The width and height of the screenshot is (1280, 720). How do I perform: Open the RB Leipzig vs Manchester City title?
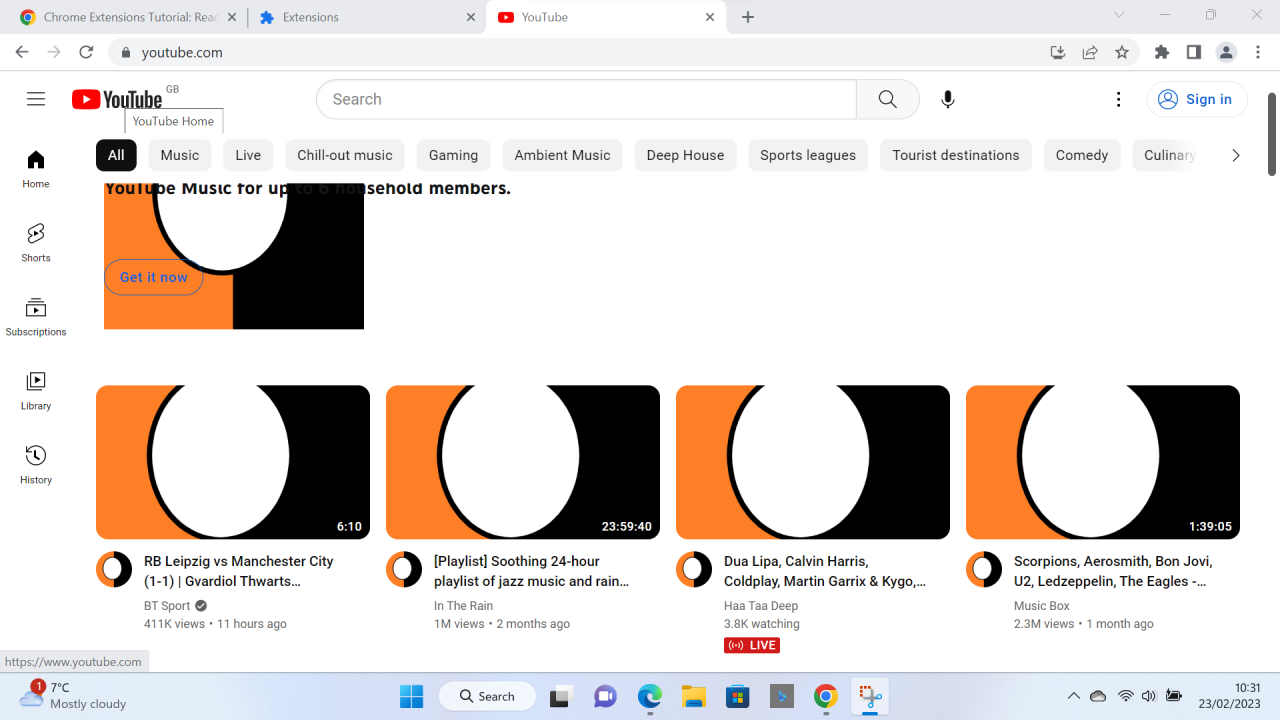239,571
